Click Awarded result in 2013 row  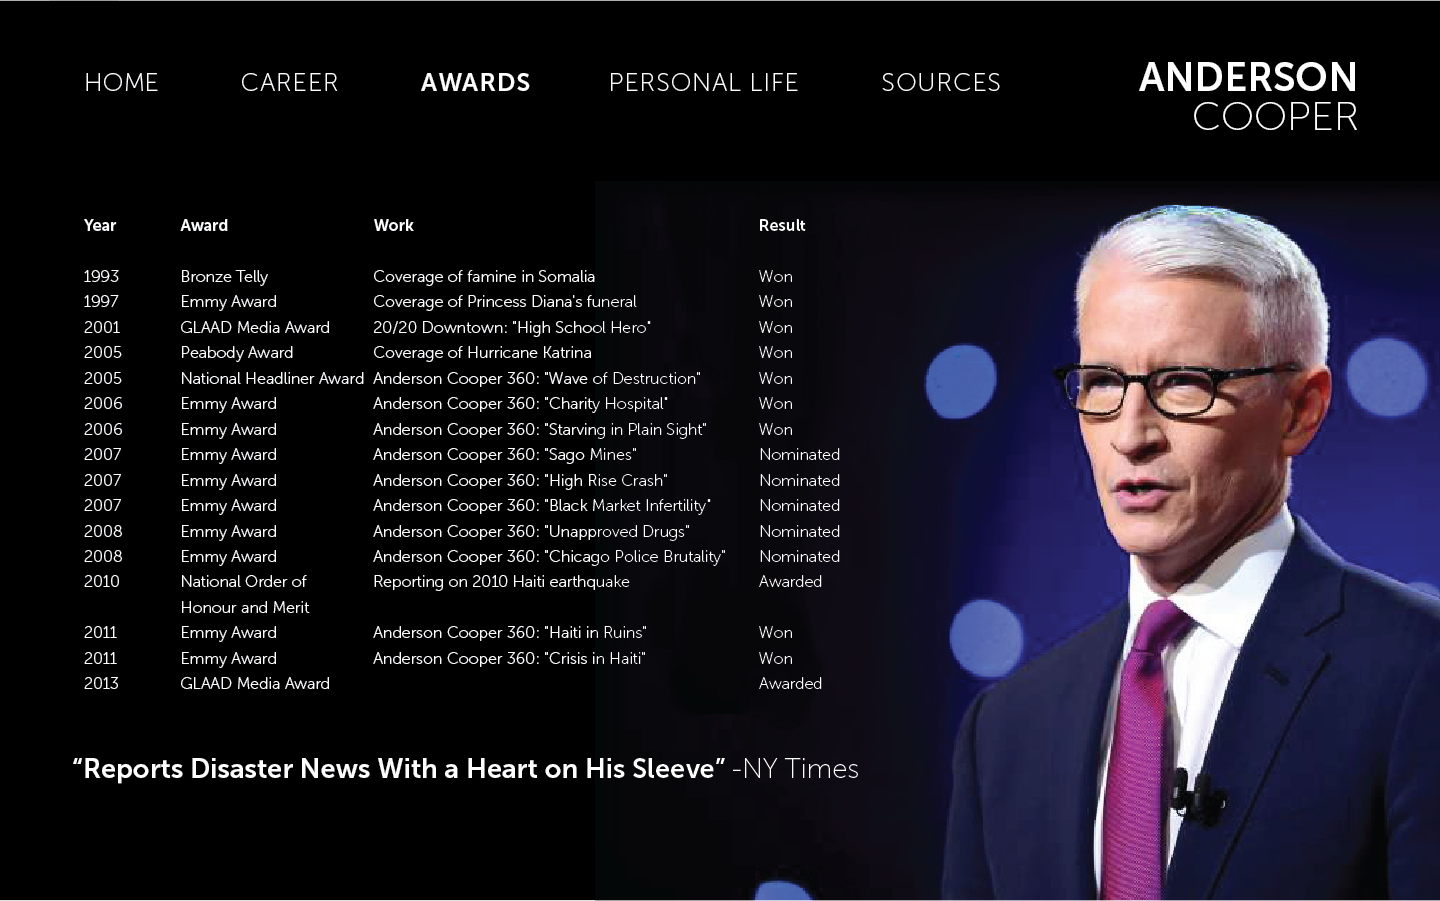pos(790,683)
